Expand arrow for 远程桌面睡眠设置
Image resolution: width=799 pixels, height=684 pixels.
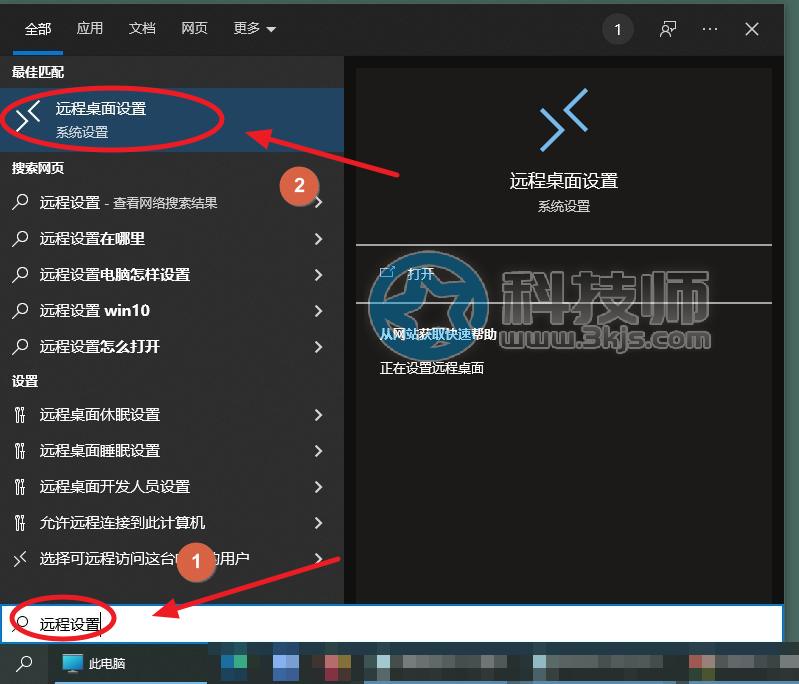coord(318,451)
